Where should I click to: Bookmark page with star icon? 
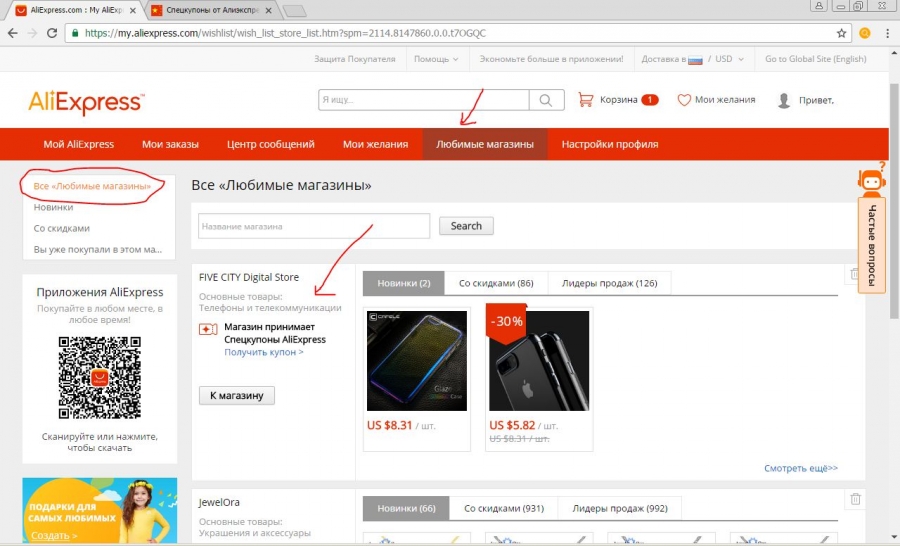coord(841,33)
